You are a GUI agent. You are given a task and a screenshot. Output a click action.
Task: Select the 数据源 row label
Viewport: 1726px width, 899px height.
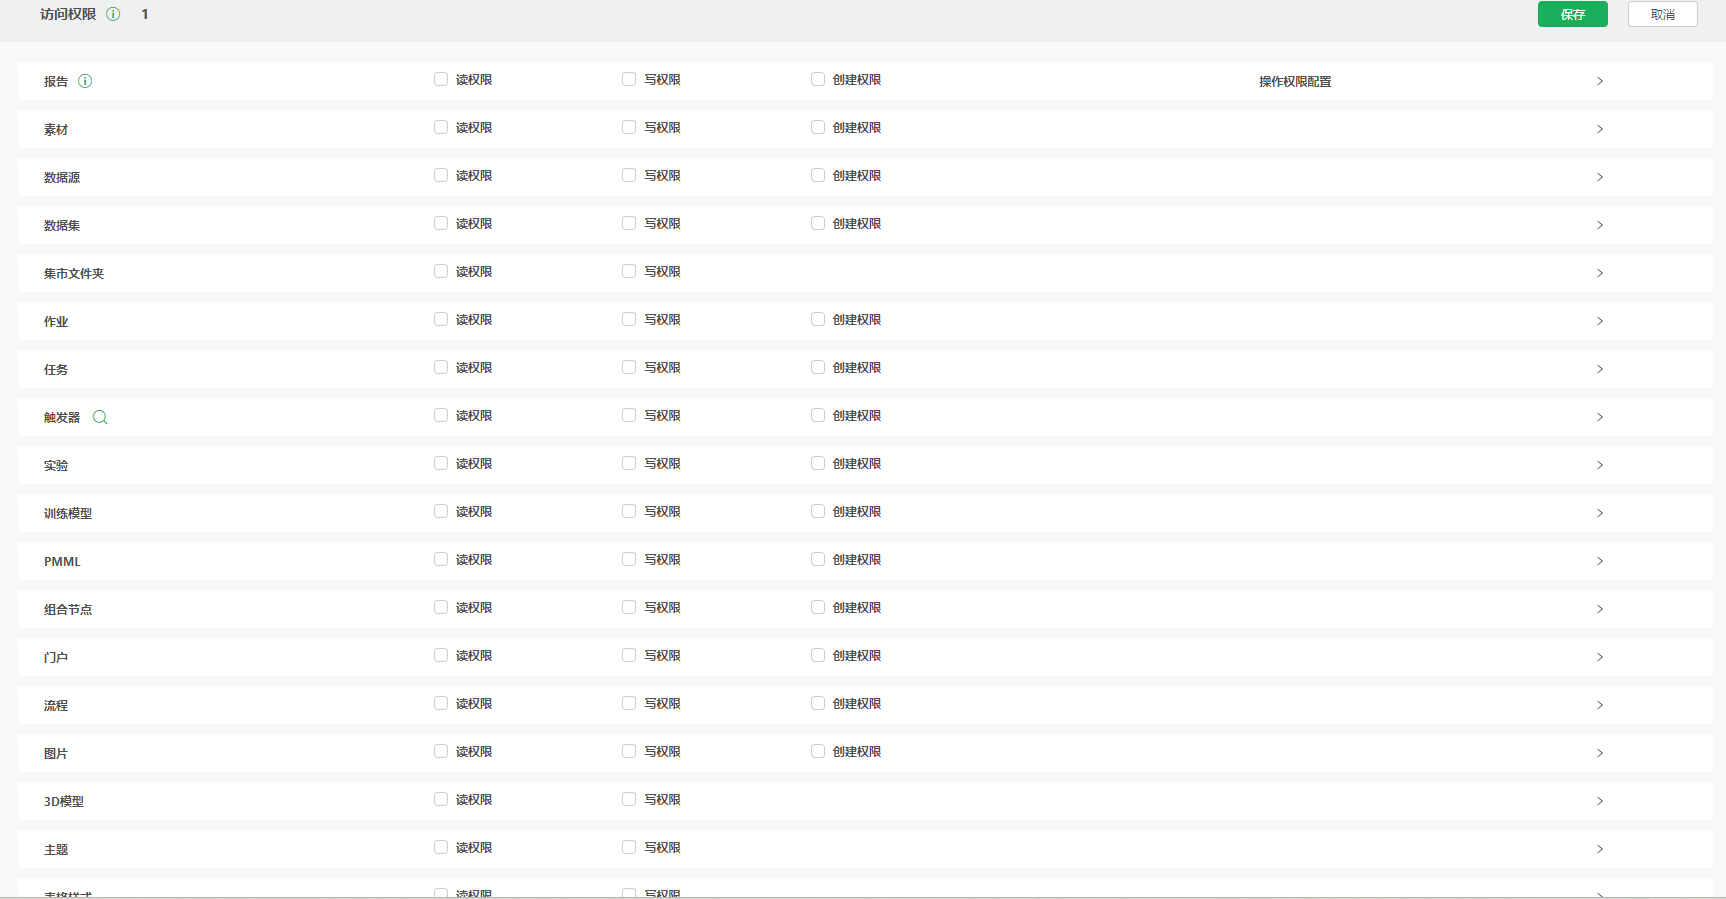[62, 177]
